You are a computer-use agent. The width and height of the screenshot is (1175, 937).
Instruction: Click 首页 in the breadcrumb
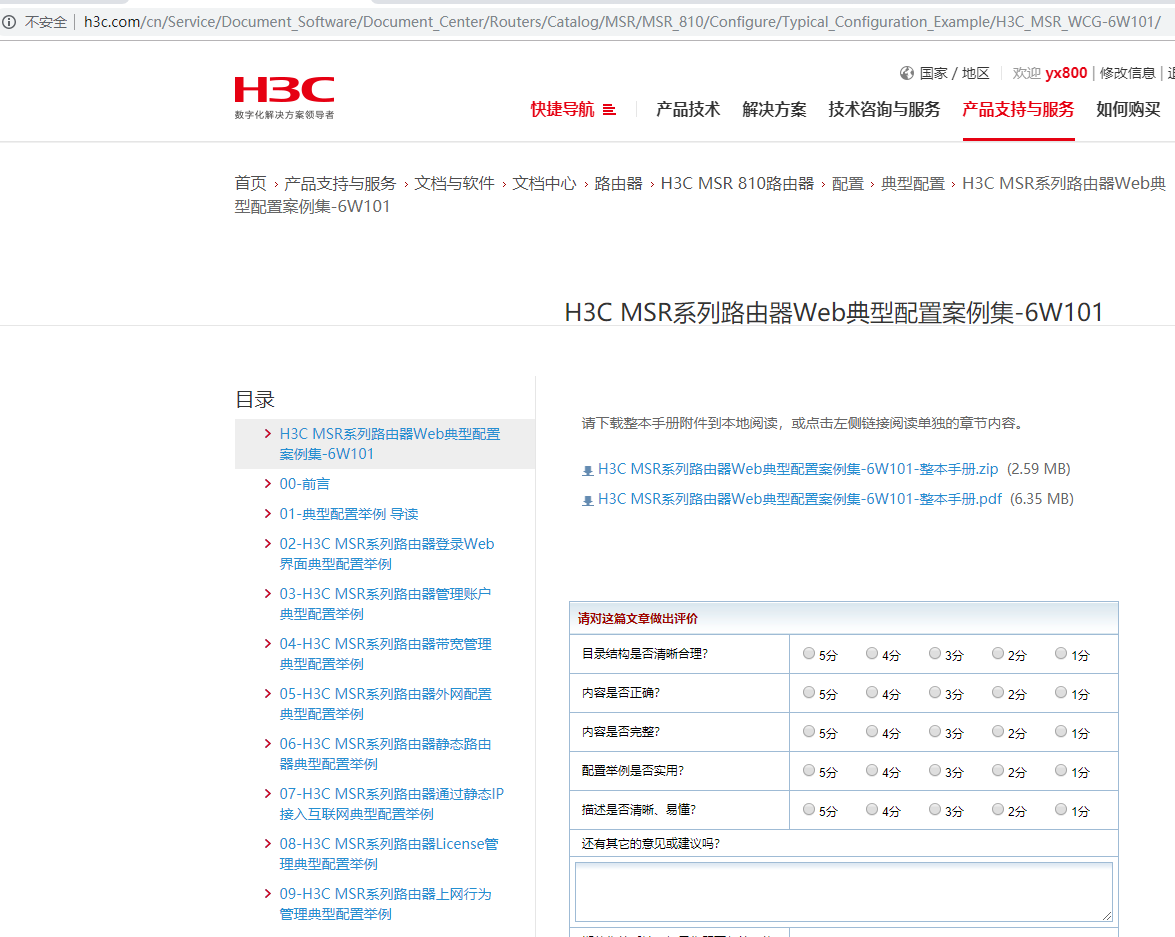click(x=250, y=184)
